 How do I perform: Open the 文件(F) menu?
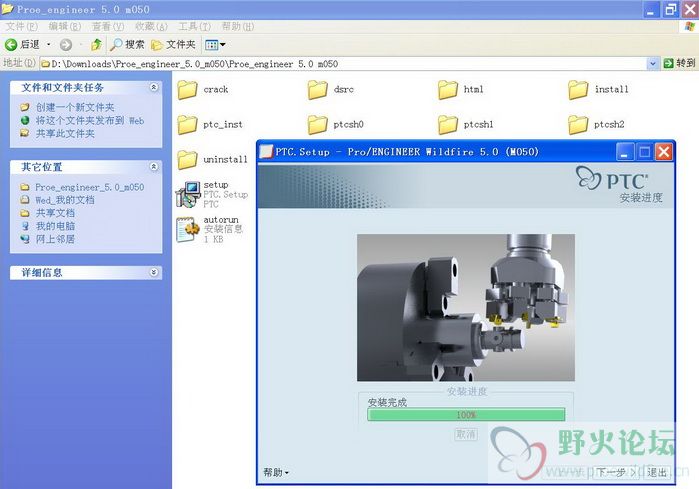tap(21, 27)
